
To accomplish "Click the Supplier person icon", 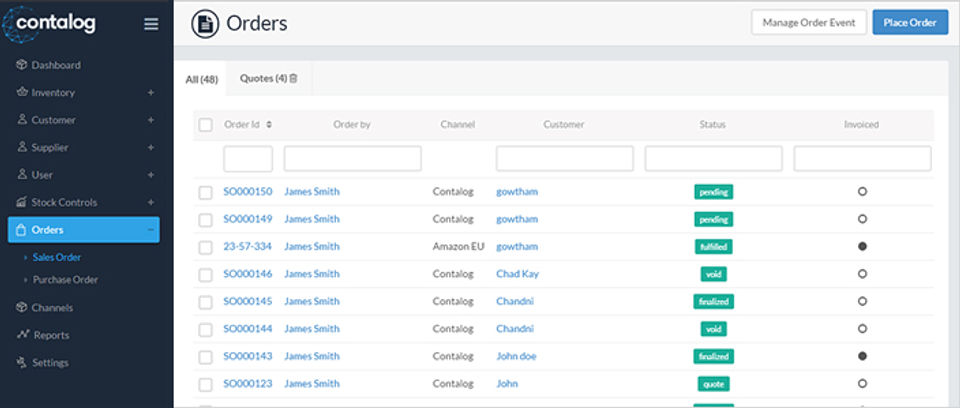I will click(x=22, y=147).
